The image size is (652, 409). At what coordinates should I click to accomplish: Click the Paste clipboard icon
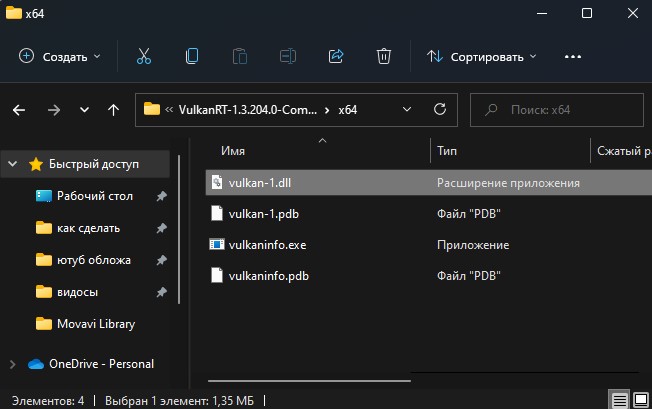(240, 56)
